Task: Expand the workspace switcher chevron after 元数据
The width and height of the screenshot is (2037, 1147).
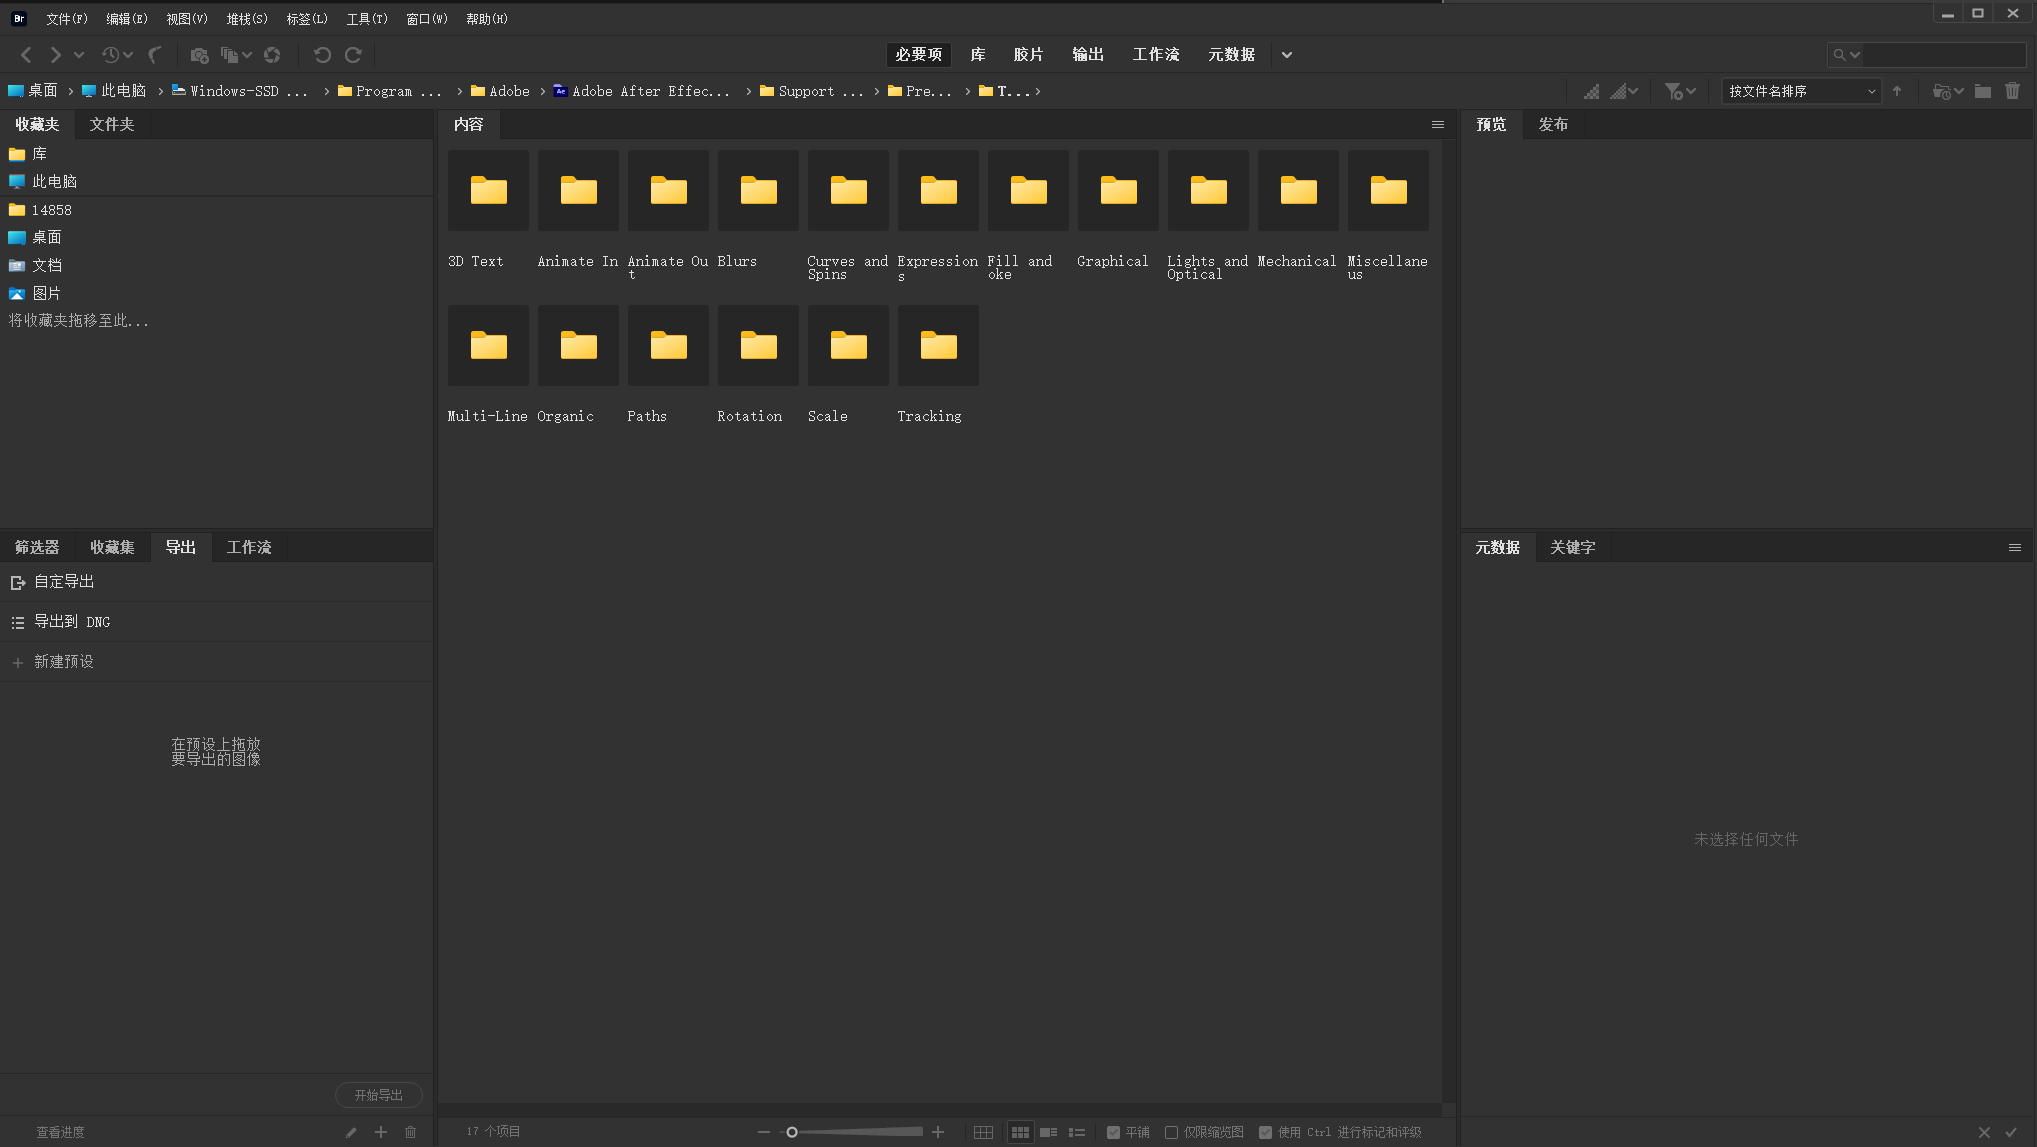Action: 1287,55
